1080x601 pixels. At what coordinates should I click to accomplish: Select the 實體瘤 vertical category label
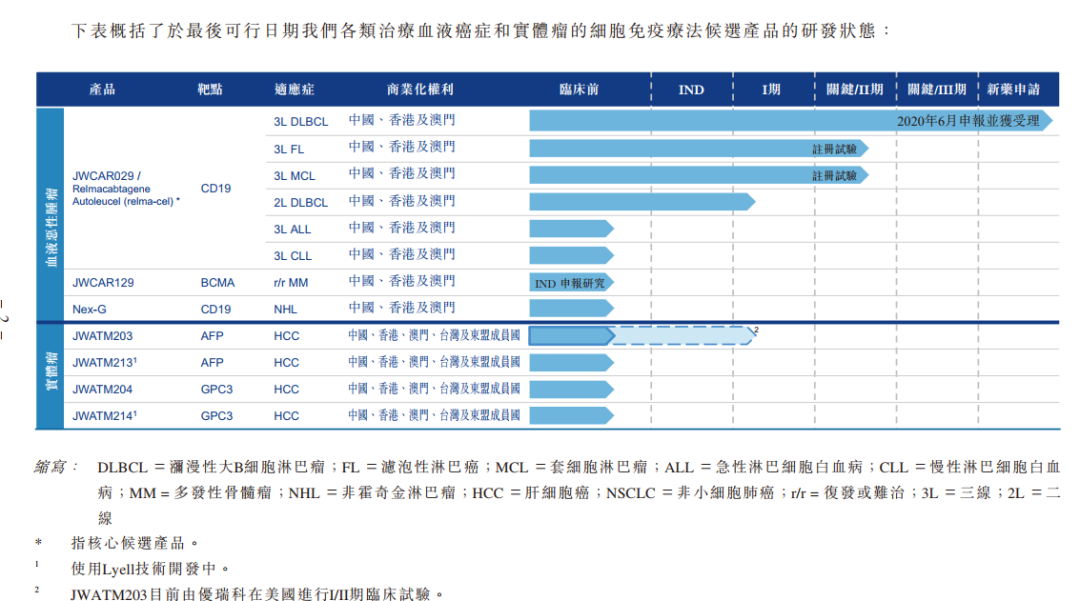point(51,372)
